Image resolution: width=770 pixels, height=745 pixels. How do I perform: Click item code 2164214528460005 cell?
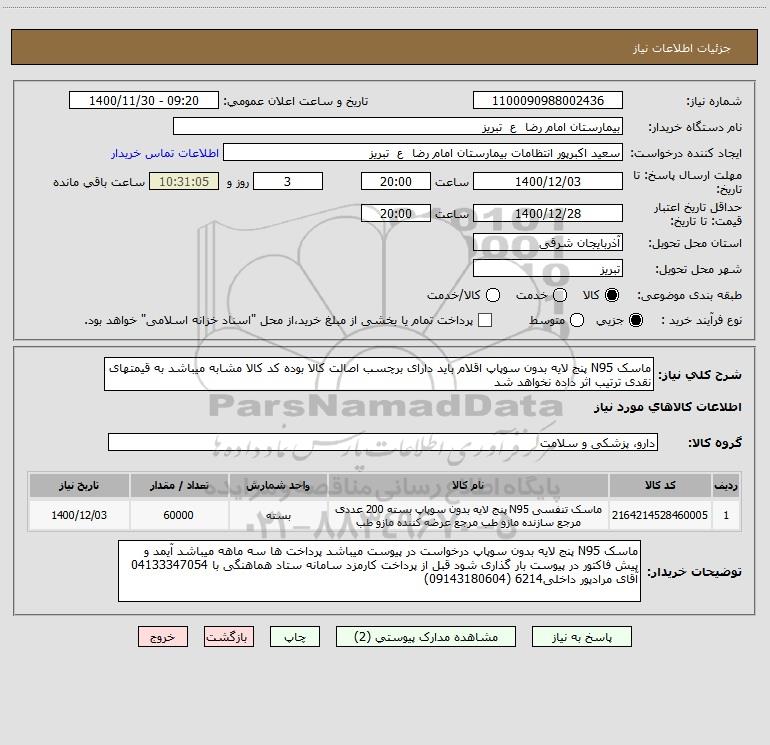660,515
